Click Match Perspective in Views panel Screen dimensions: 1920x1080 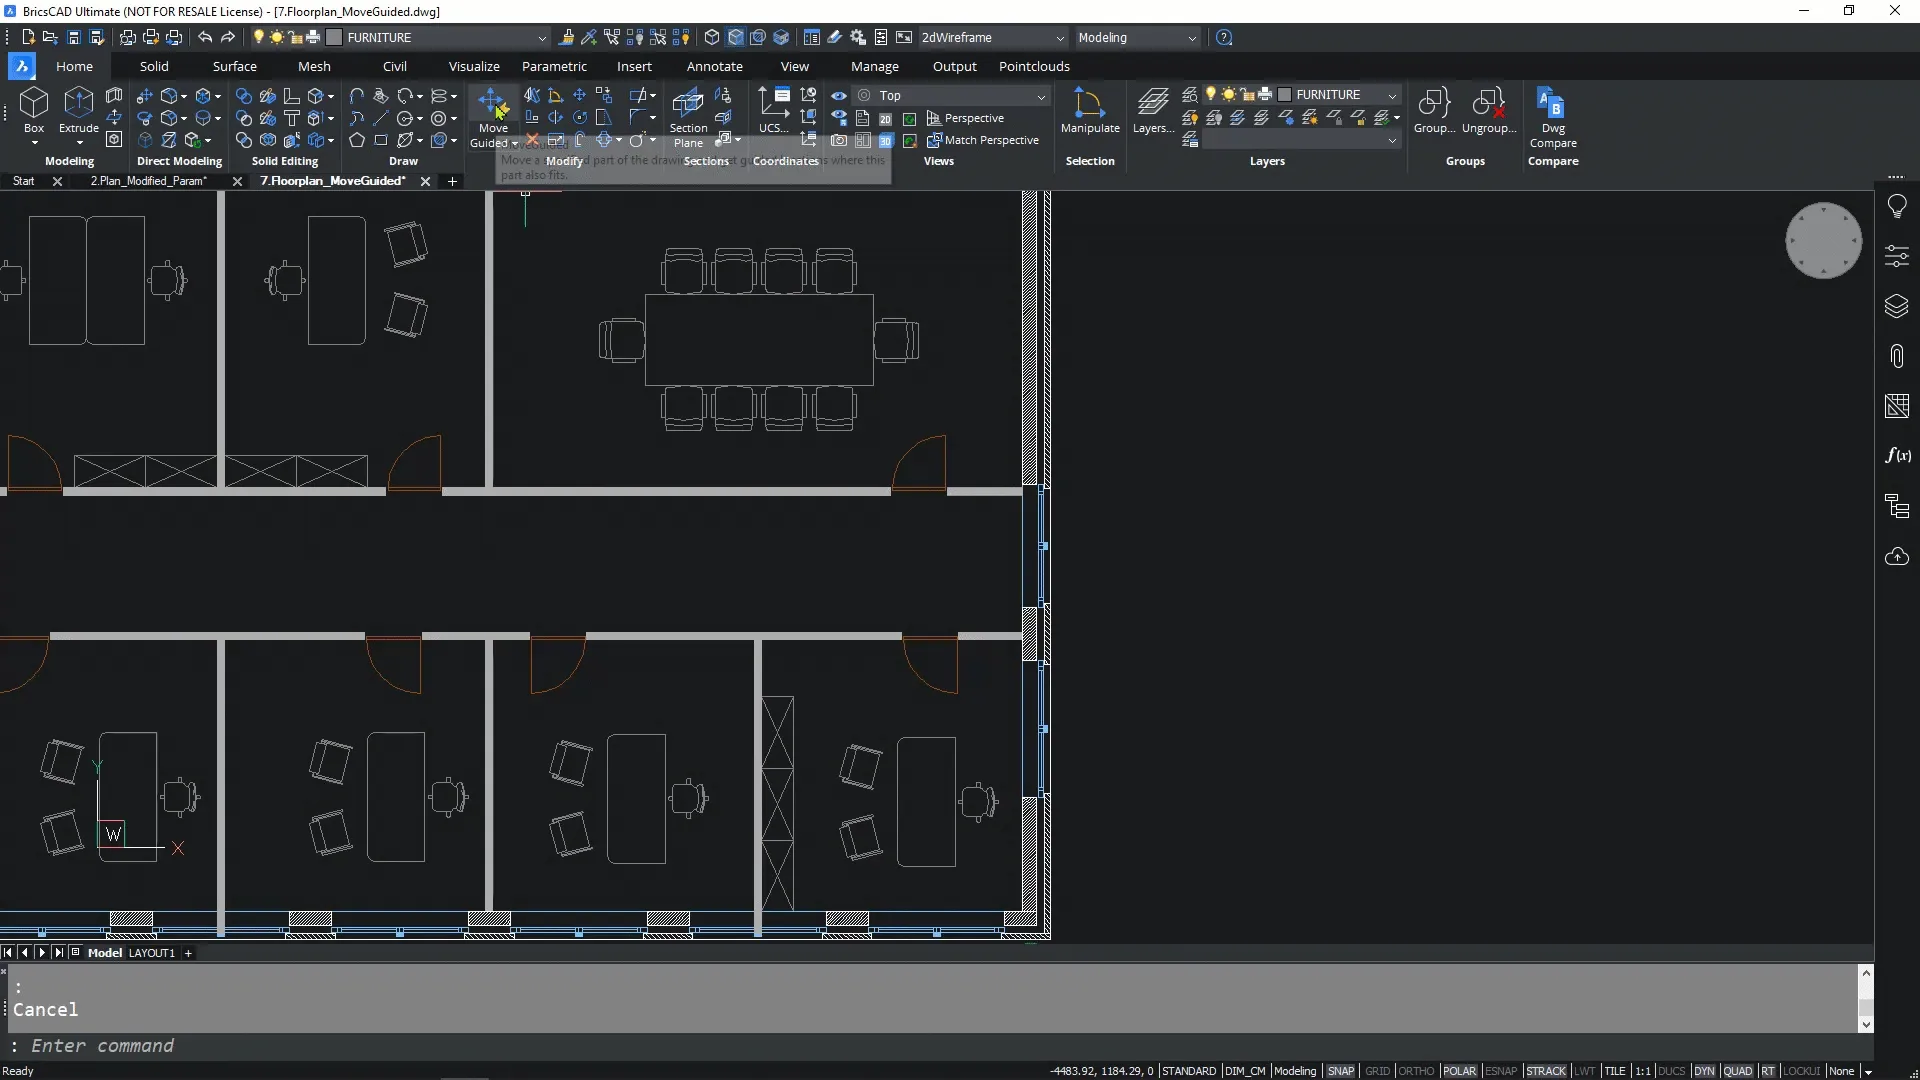point(990,140)
